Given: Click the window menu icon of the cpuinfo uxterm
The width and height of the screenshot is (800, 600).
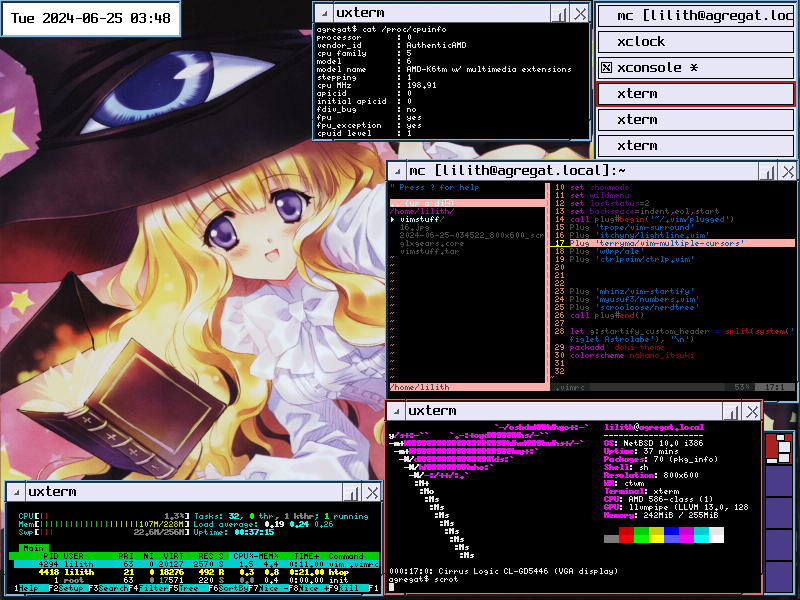Looking at the screenshot, I should pos(324,13).
